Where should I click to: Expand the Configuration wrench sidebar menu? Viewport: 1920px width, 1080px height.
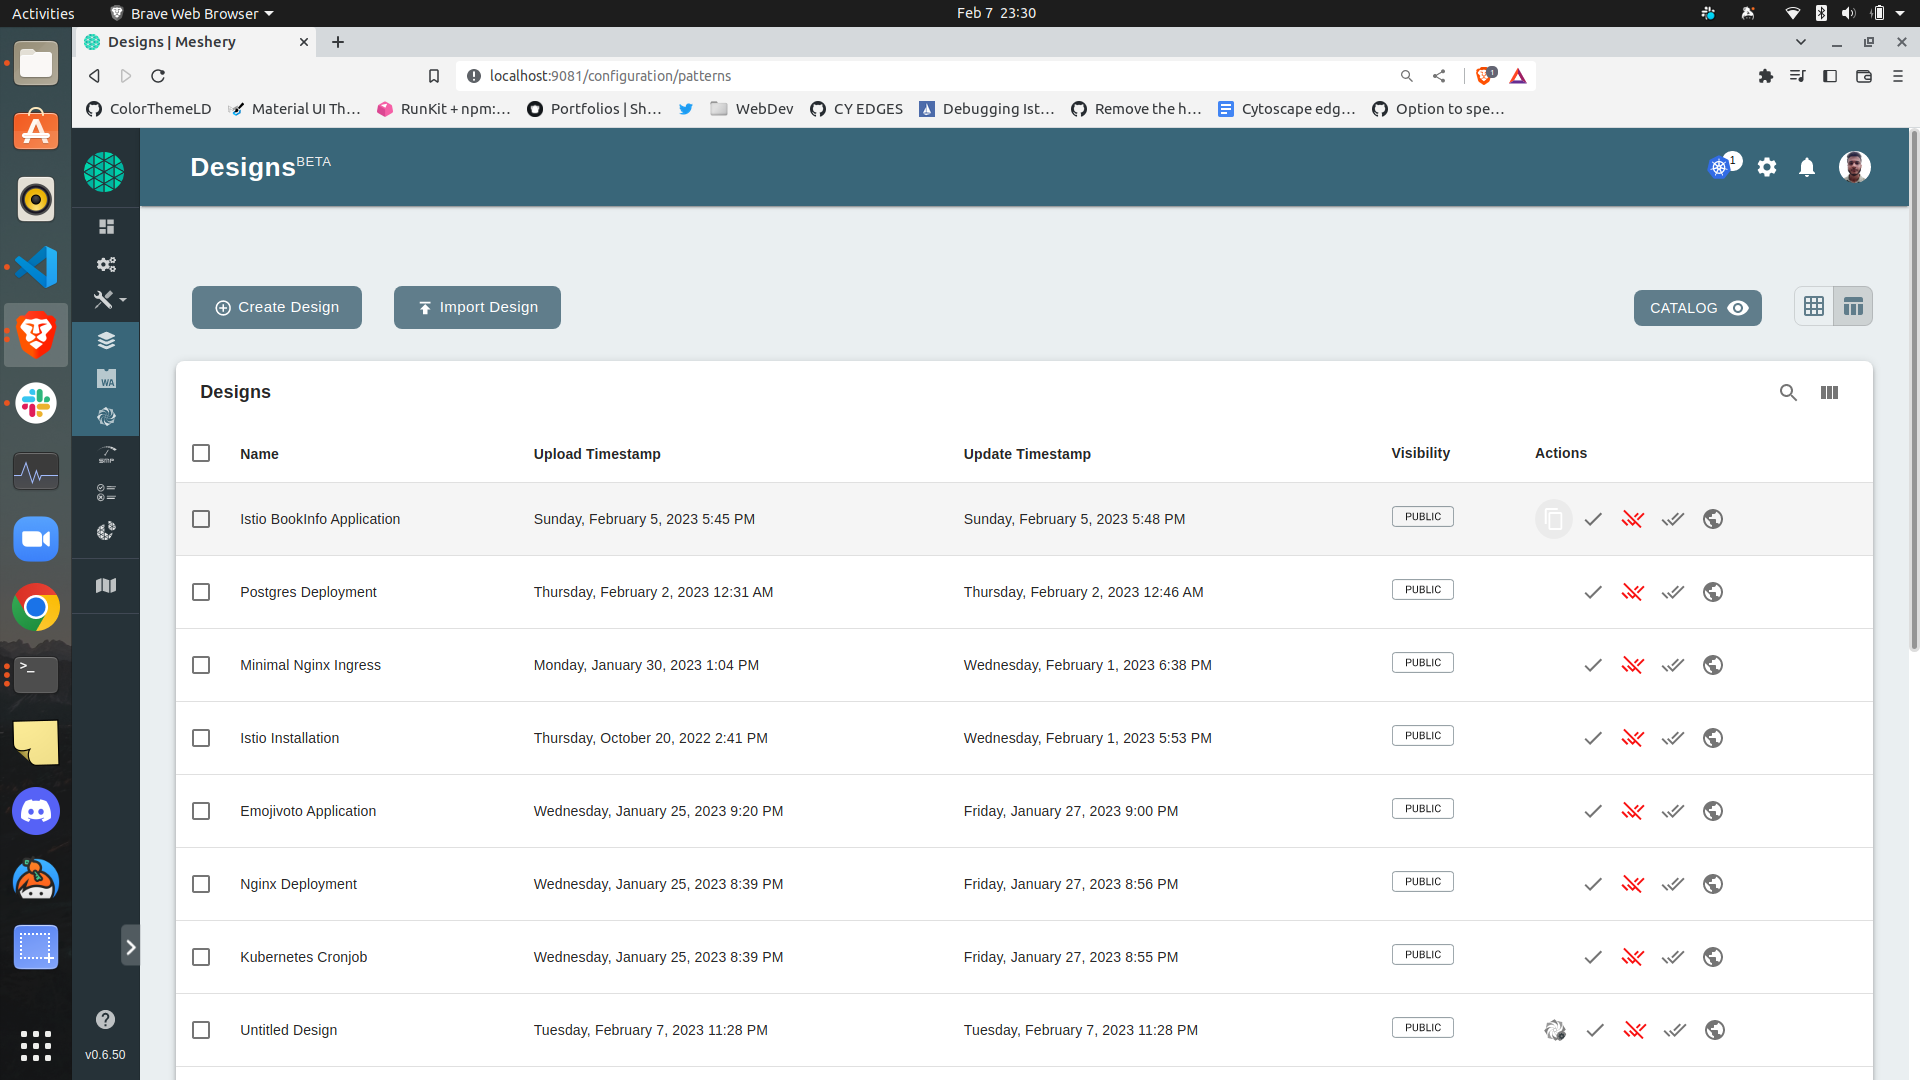(x=108, y=299)
